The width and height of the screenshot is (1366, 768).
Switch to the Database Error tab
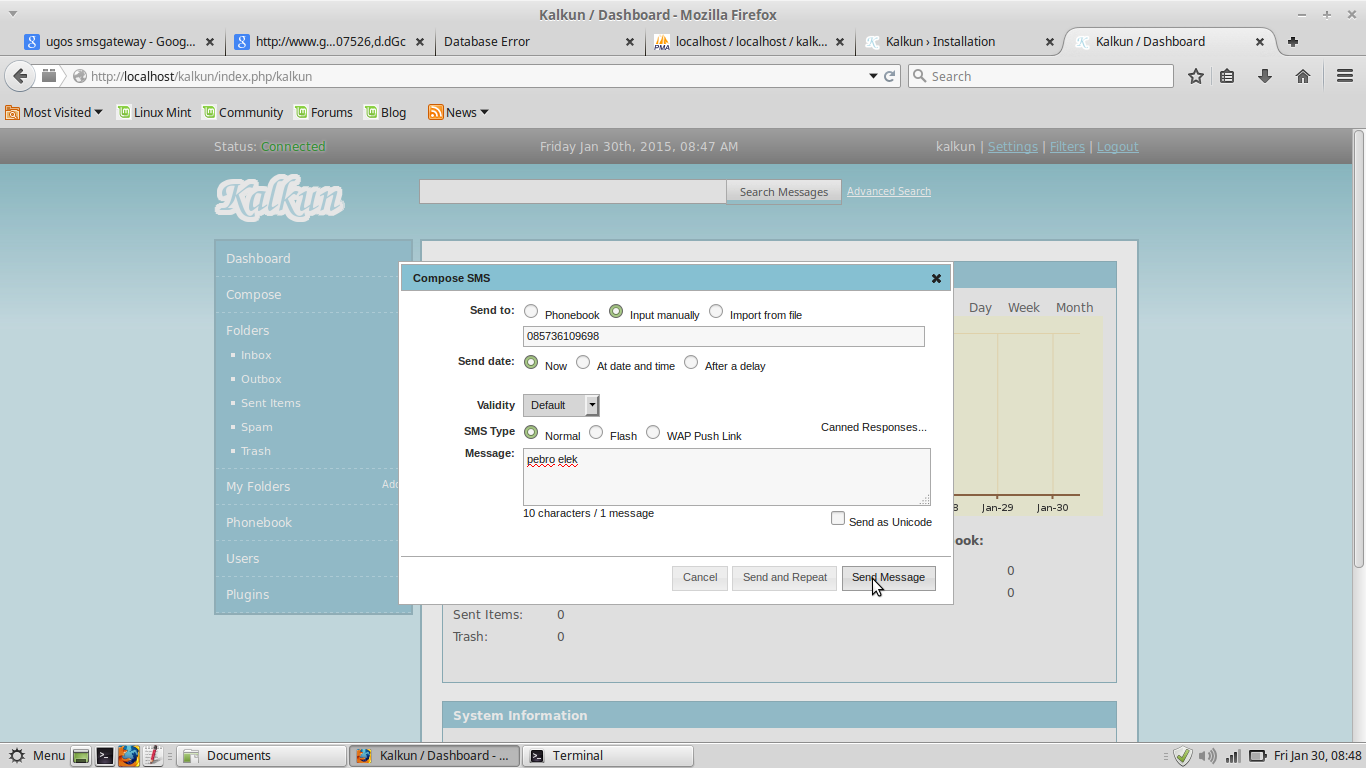(540, 42)
